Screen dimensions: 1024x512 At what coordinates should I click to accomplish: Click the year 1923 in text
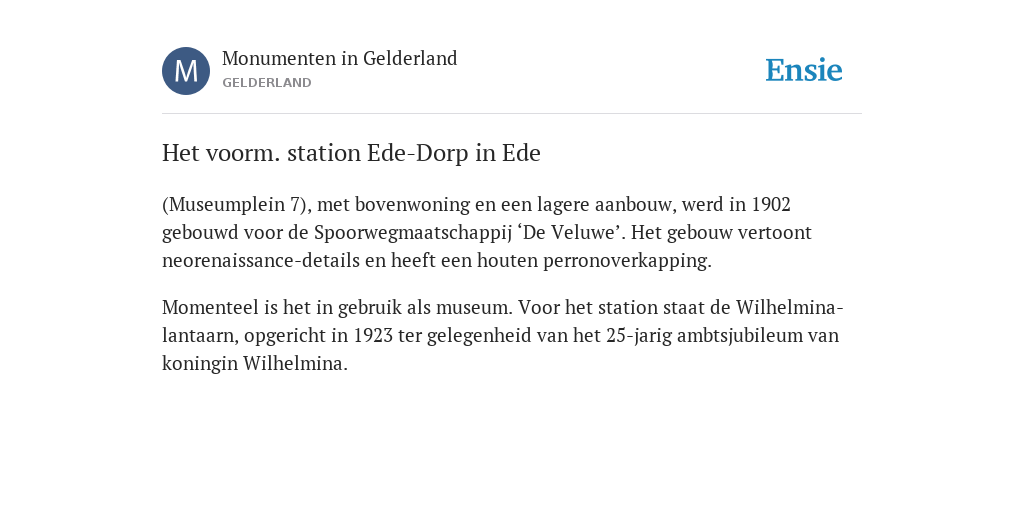(x=374, y=336)
